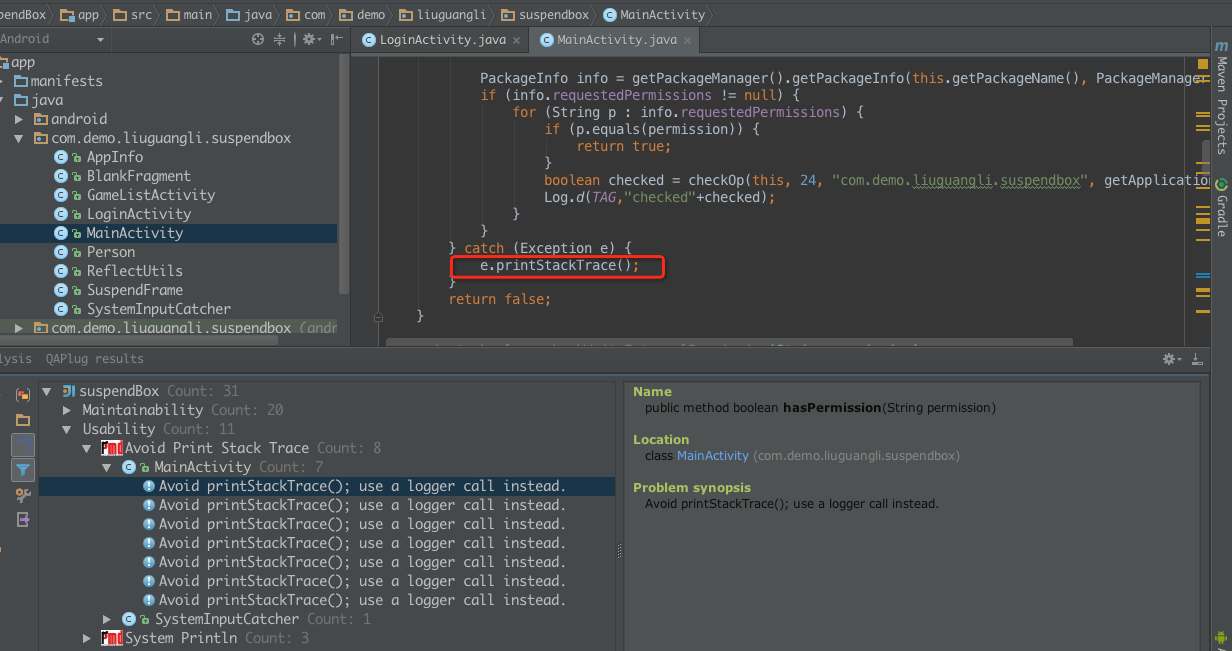The width and height of the screenshot is (1232, 651).
Task: Open project panel gear settings
Action: pyautogui.click(x=310, y=39)
